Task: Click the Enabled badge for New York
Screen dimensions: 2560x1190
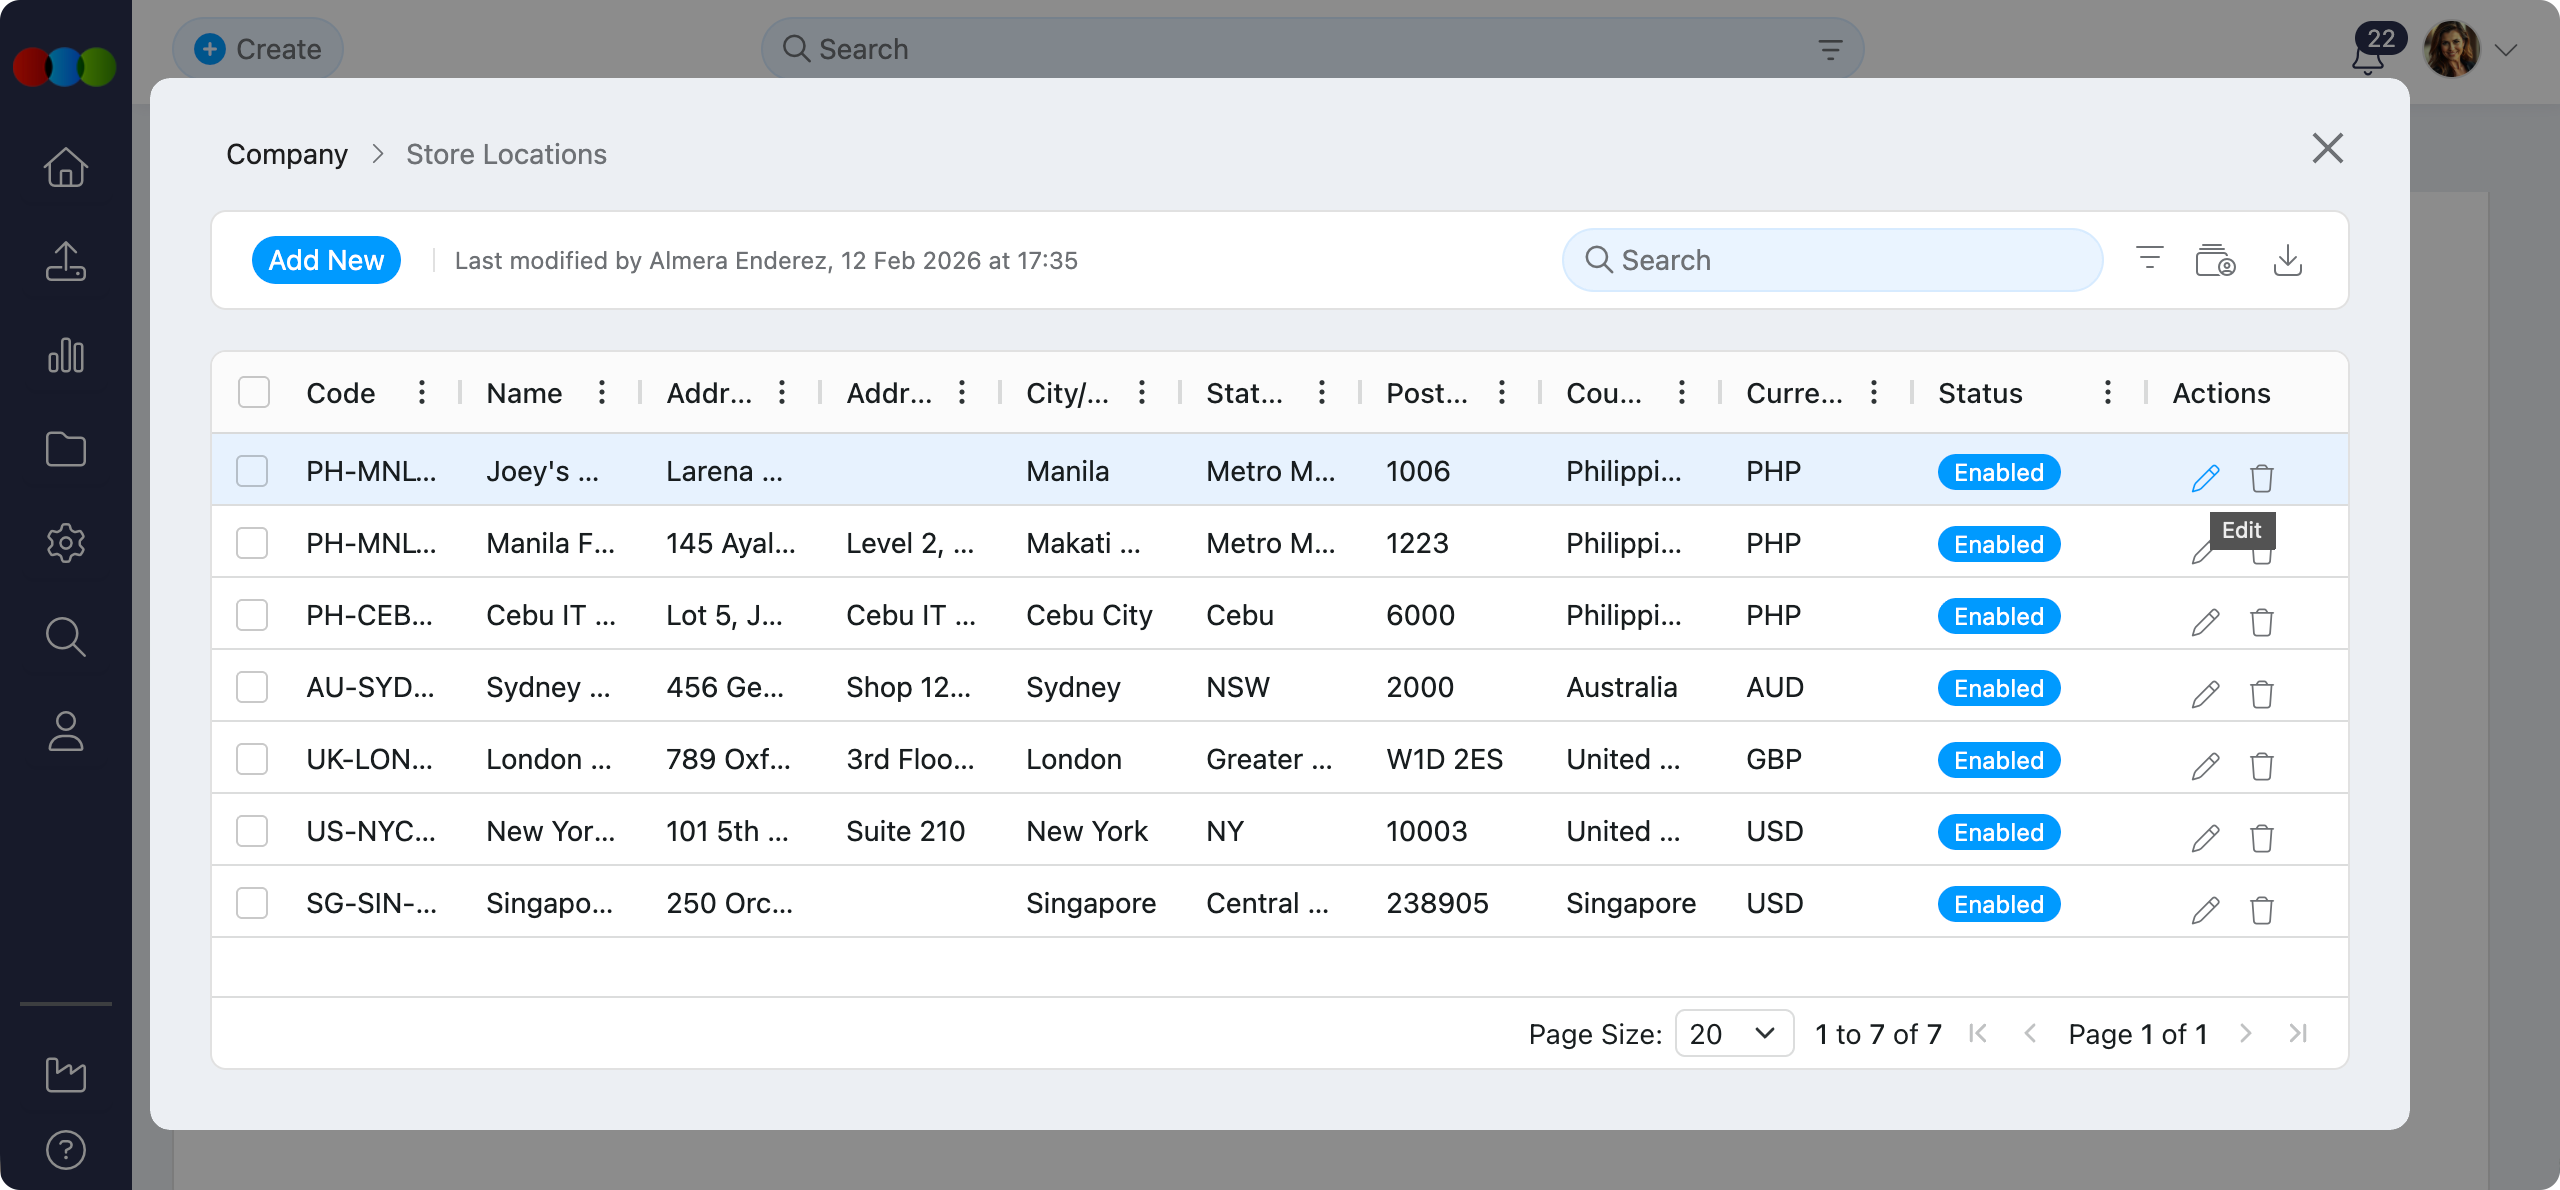Action: (1998, 832)
